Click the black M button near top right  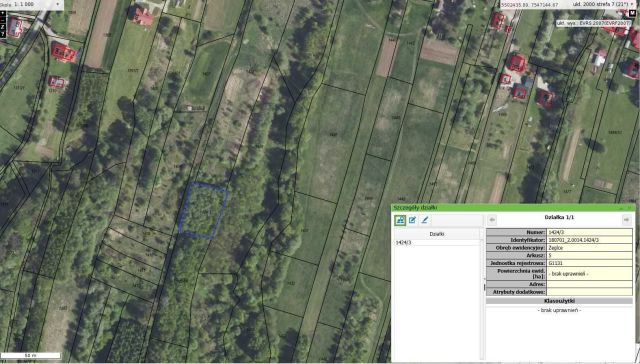[633, 13]
